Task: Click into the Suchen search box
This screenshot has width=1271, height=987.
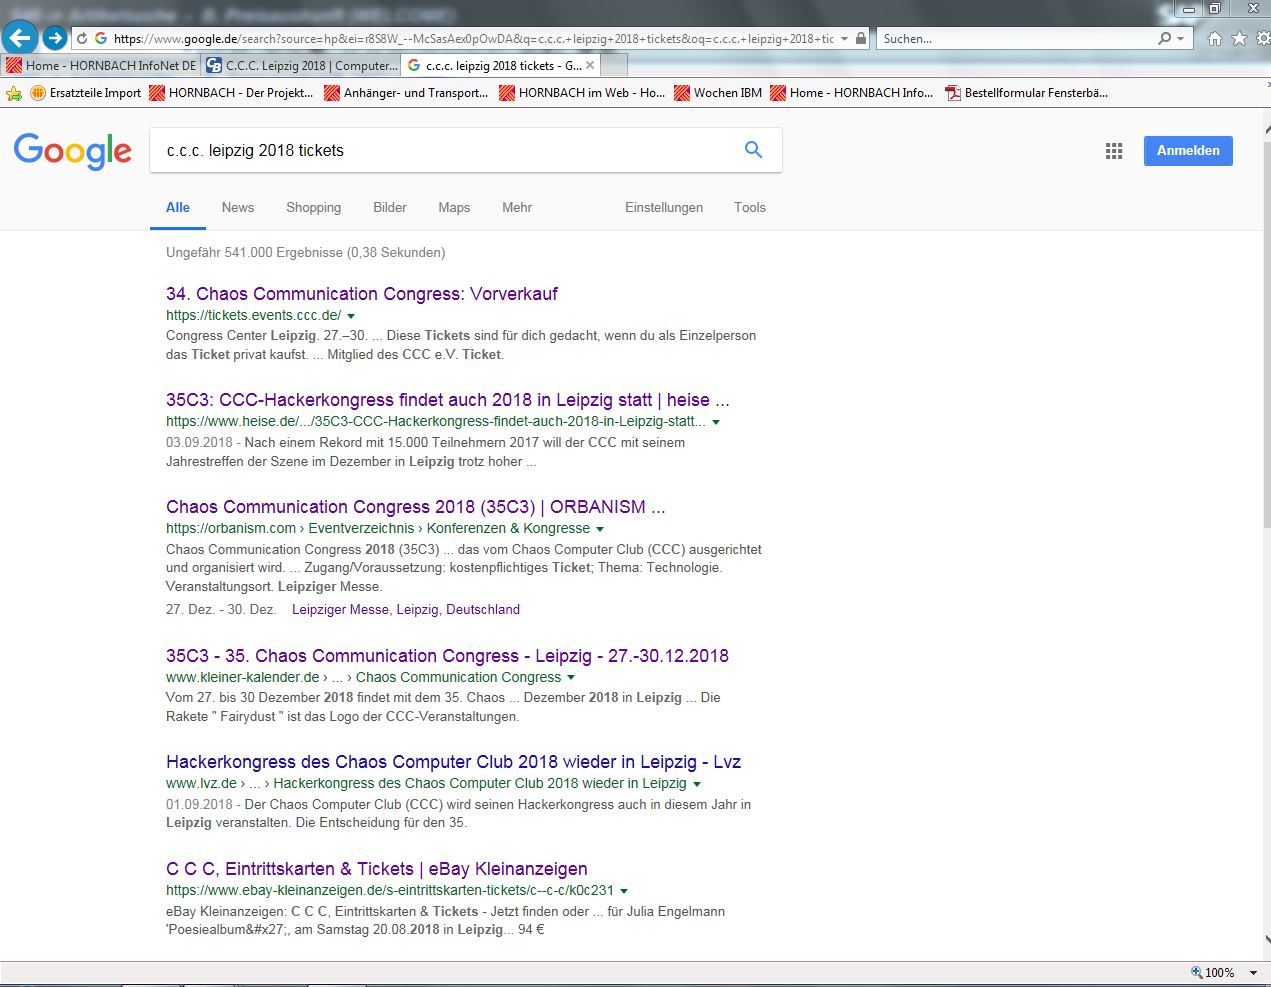Action: point(1017,39)
